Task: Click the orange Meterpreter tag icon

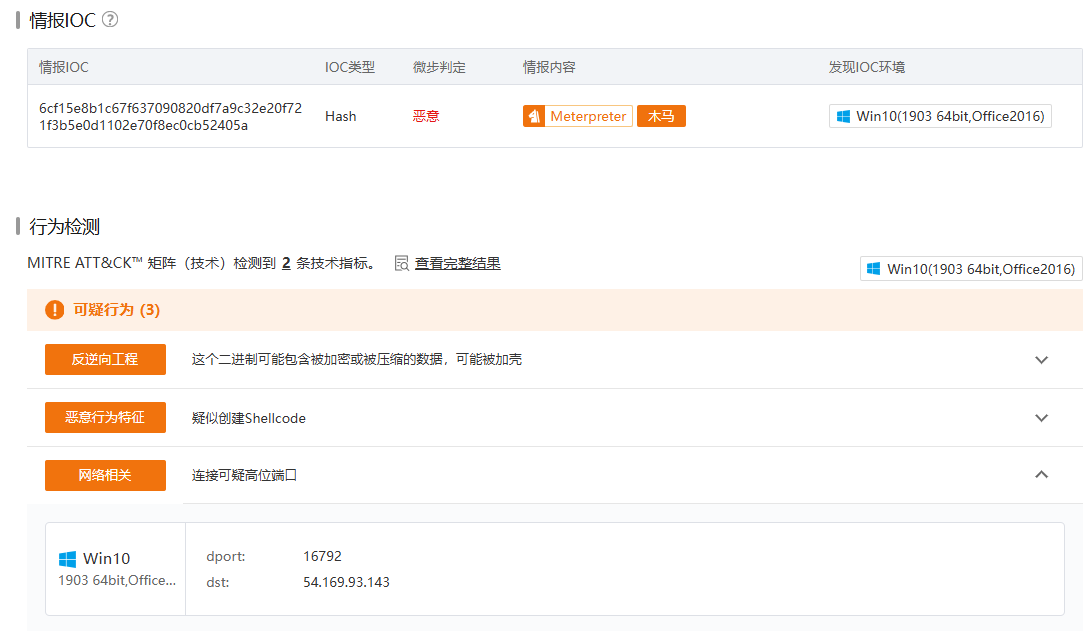Action: click(x=534, y=117)
